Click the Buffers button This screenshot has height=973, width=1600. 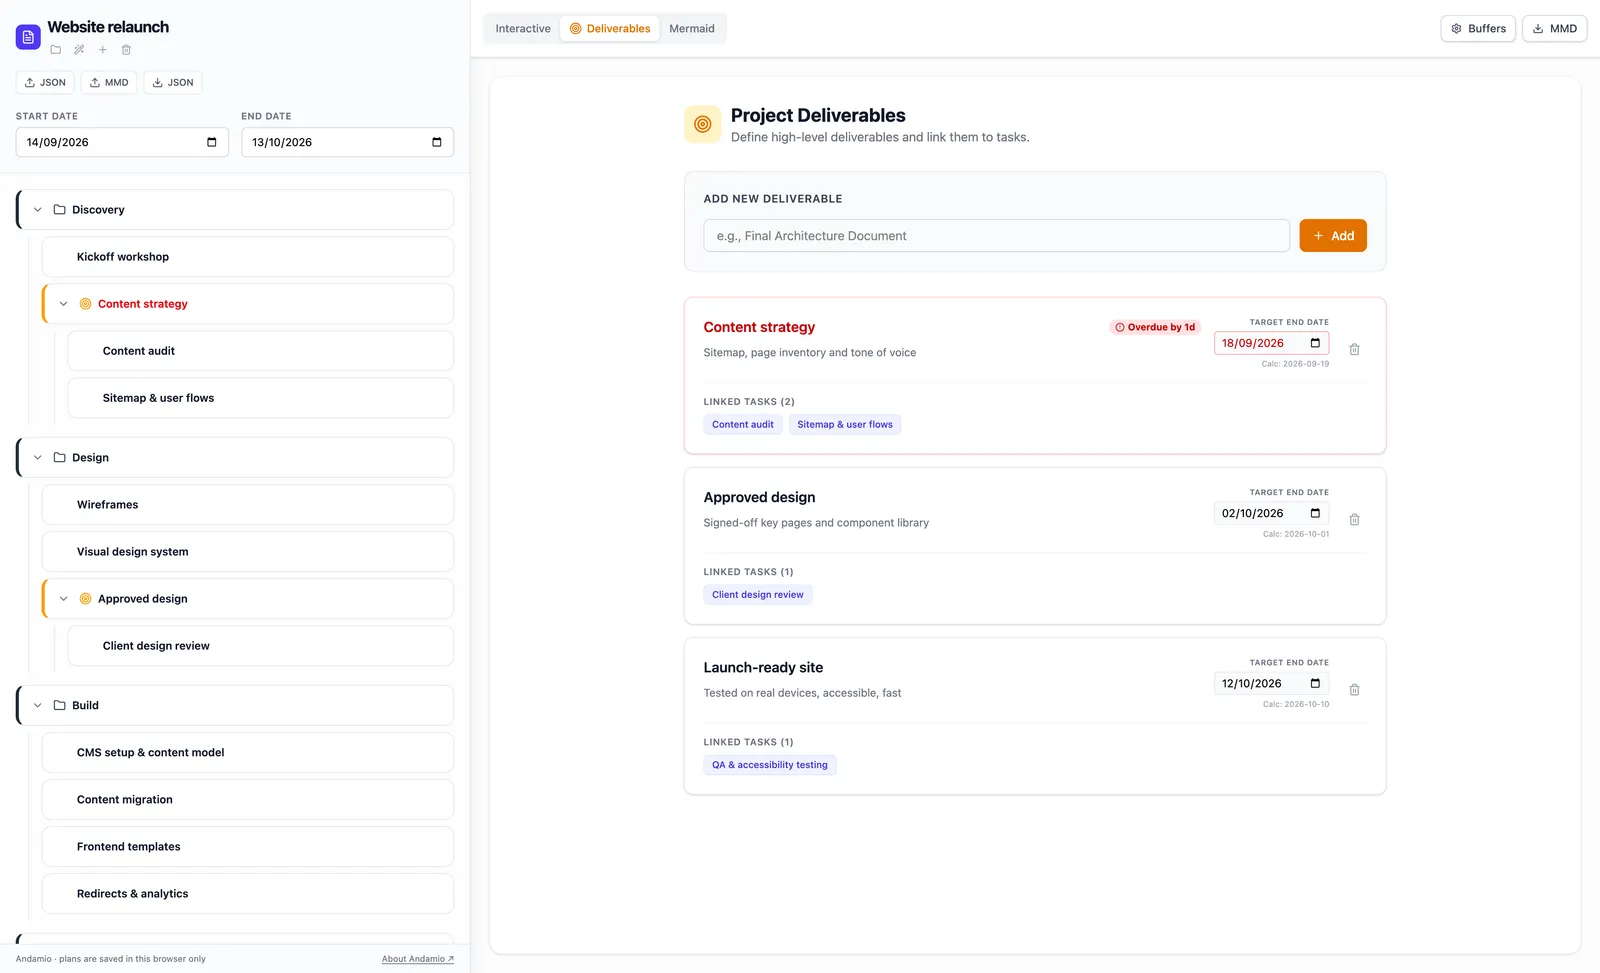1478,28
